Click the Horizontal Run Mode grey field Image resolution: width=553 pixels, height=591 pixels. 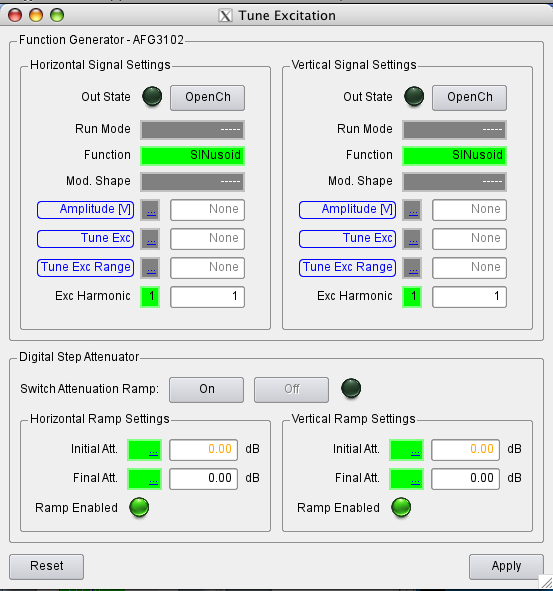tap(193, 130)
